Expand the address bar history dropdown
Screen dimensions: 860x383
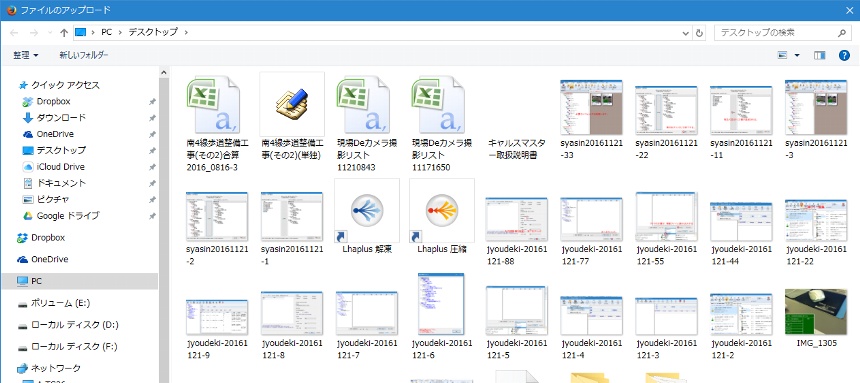click(686, 33)
